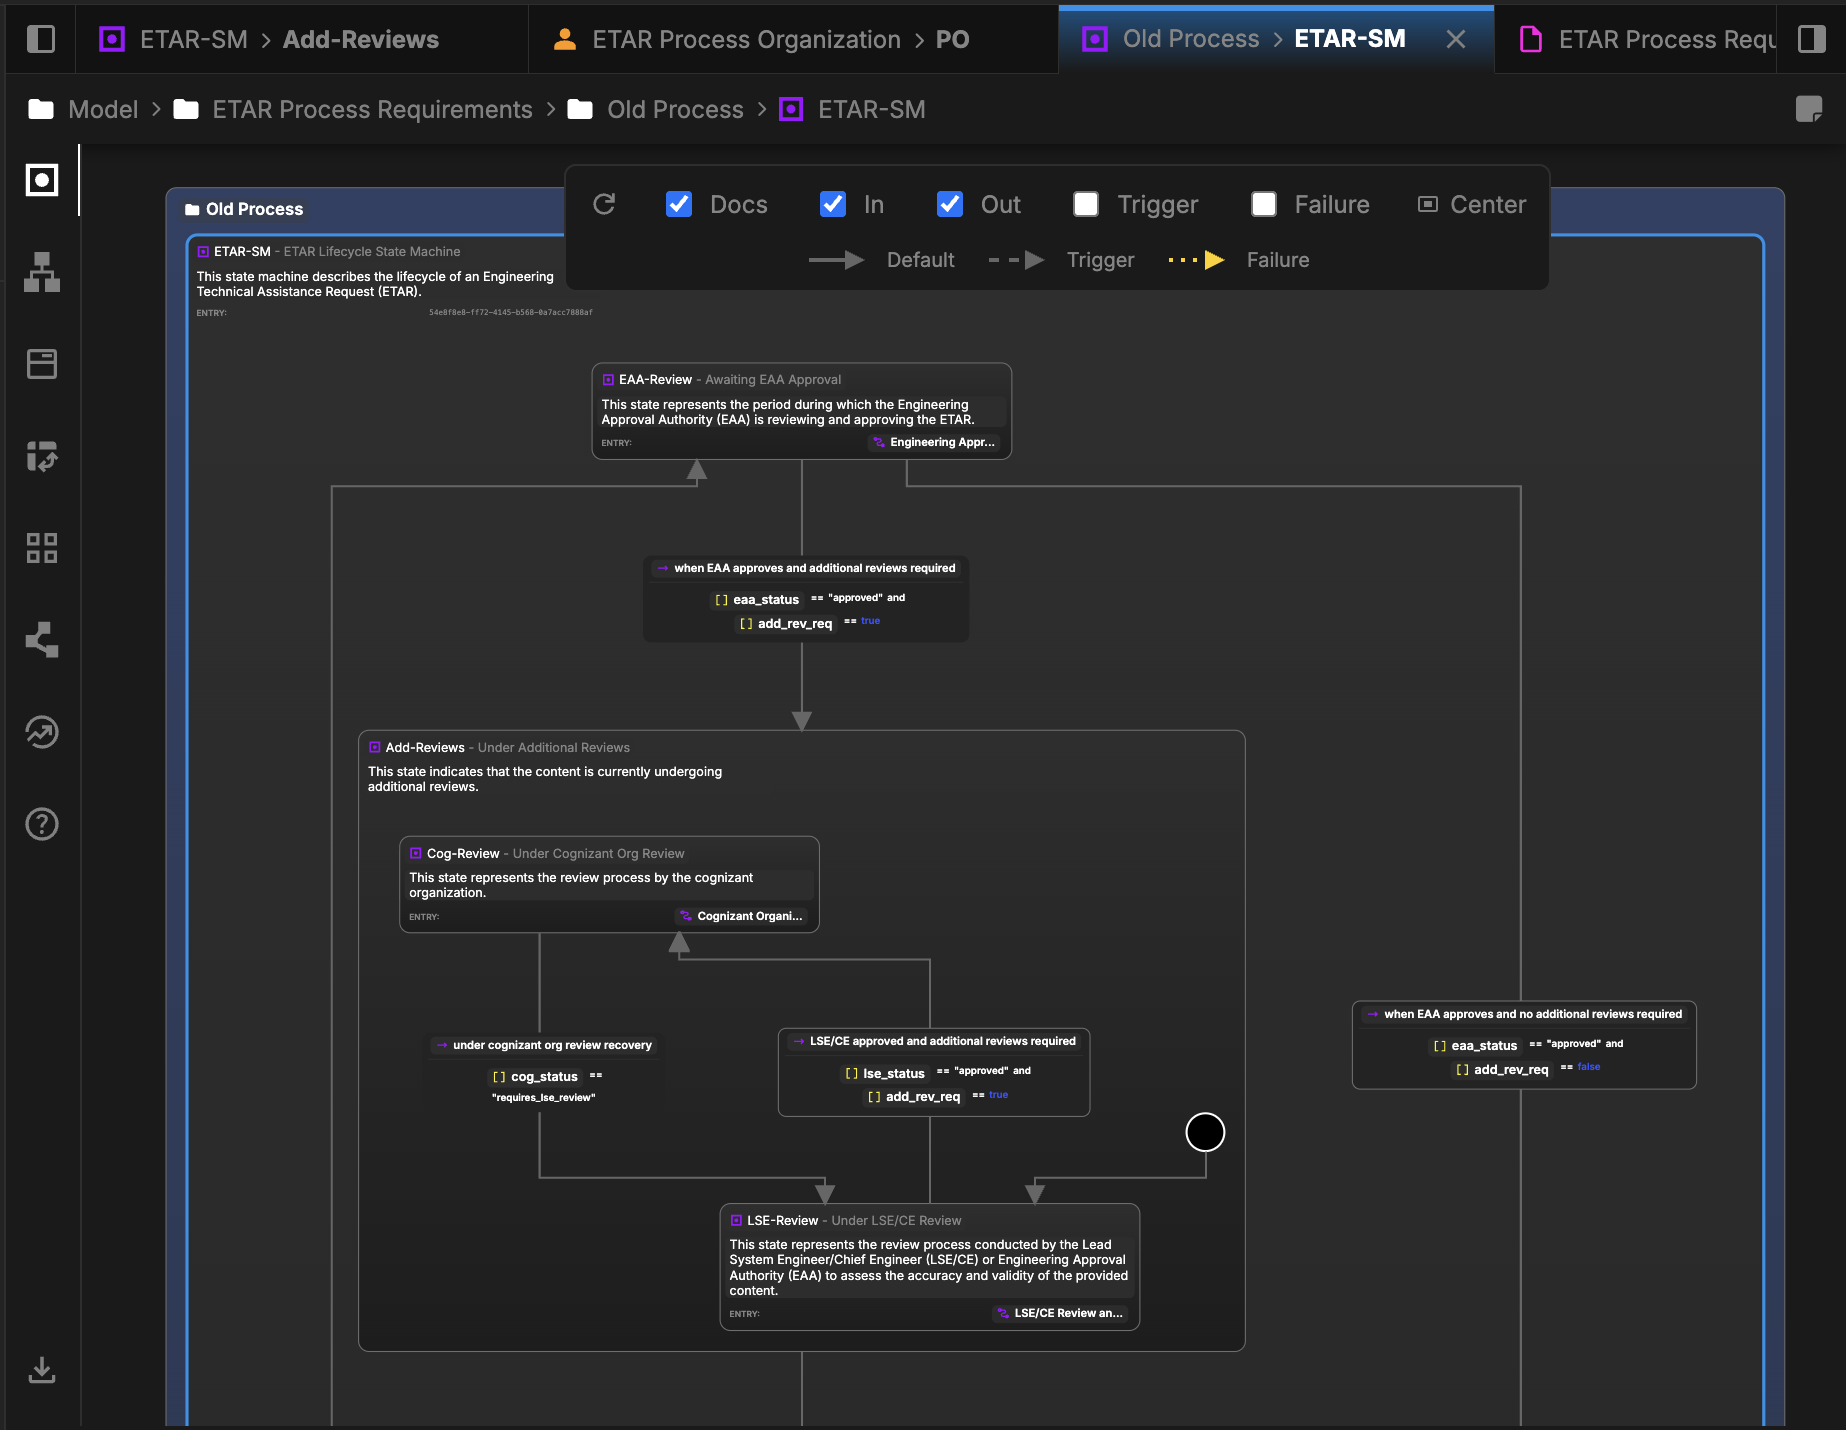Collapse the left panel with the top-left toggle

[x=40, y=39]
